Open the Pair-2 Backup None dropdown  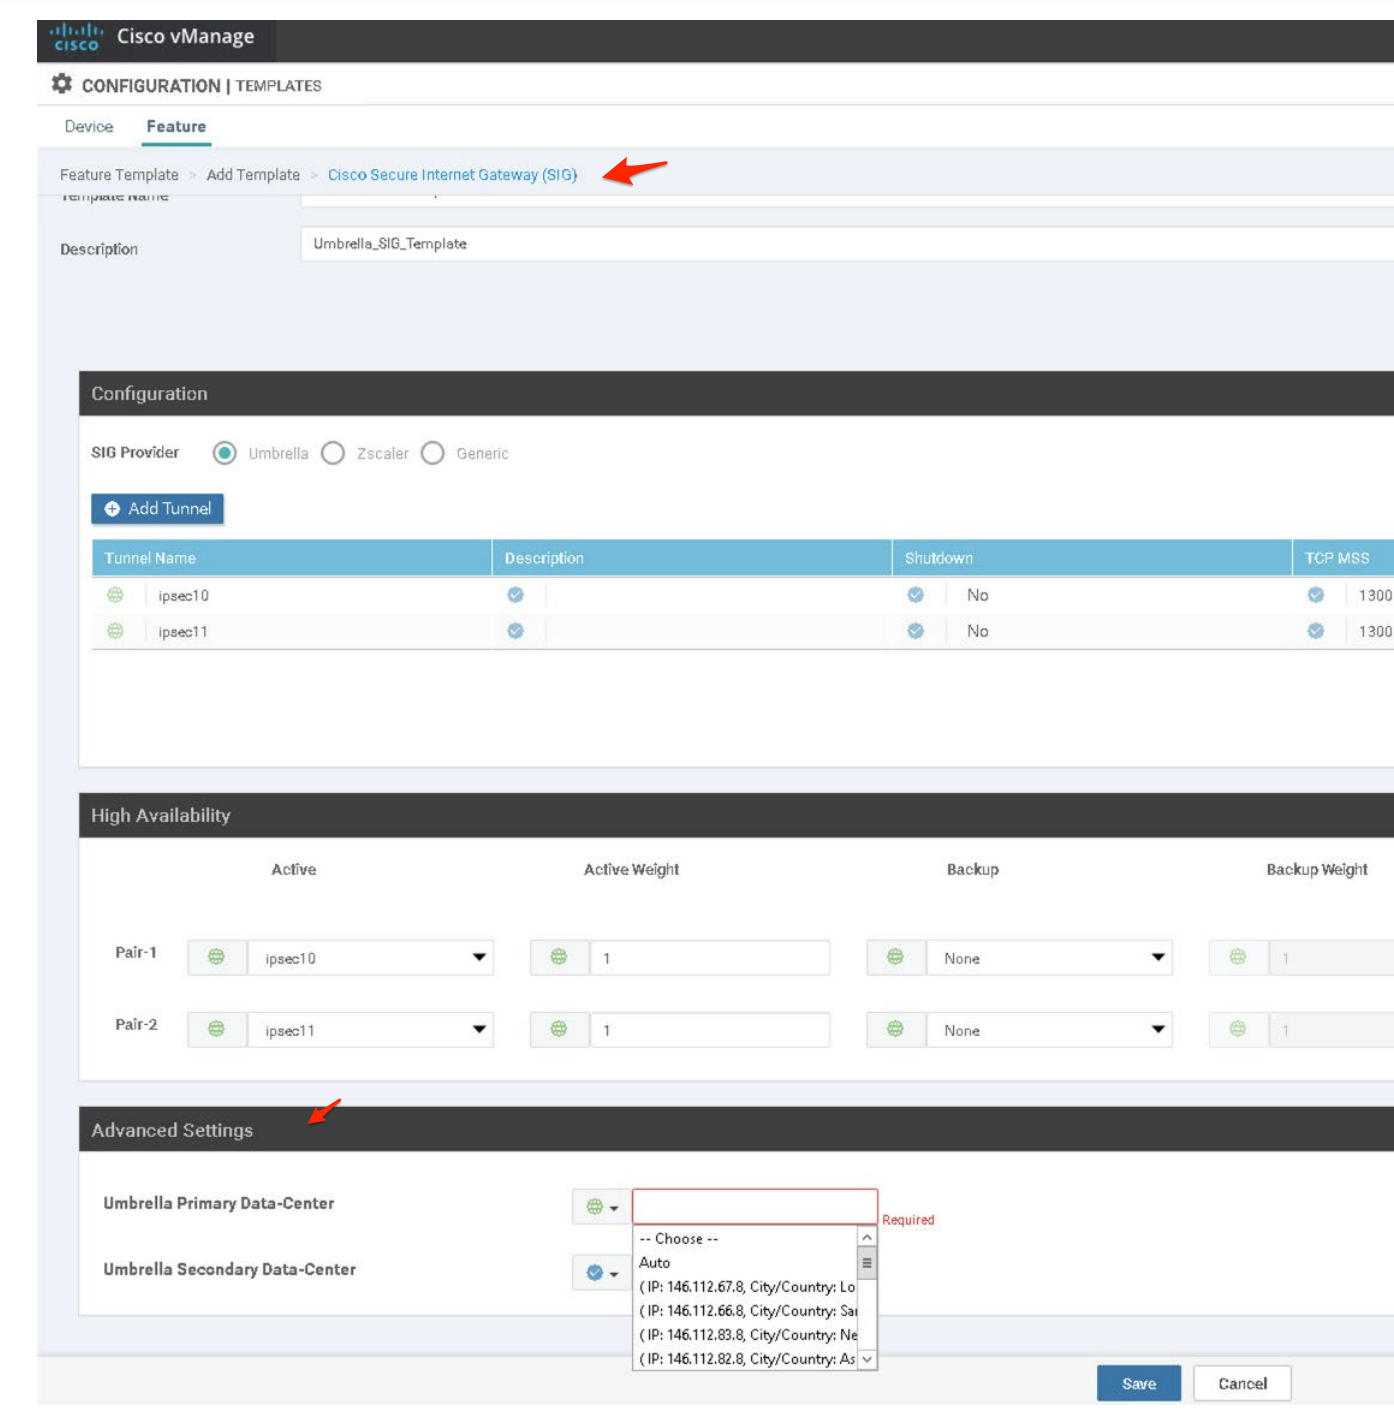(x=1049, y=1030)
